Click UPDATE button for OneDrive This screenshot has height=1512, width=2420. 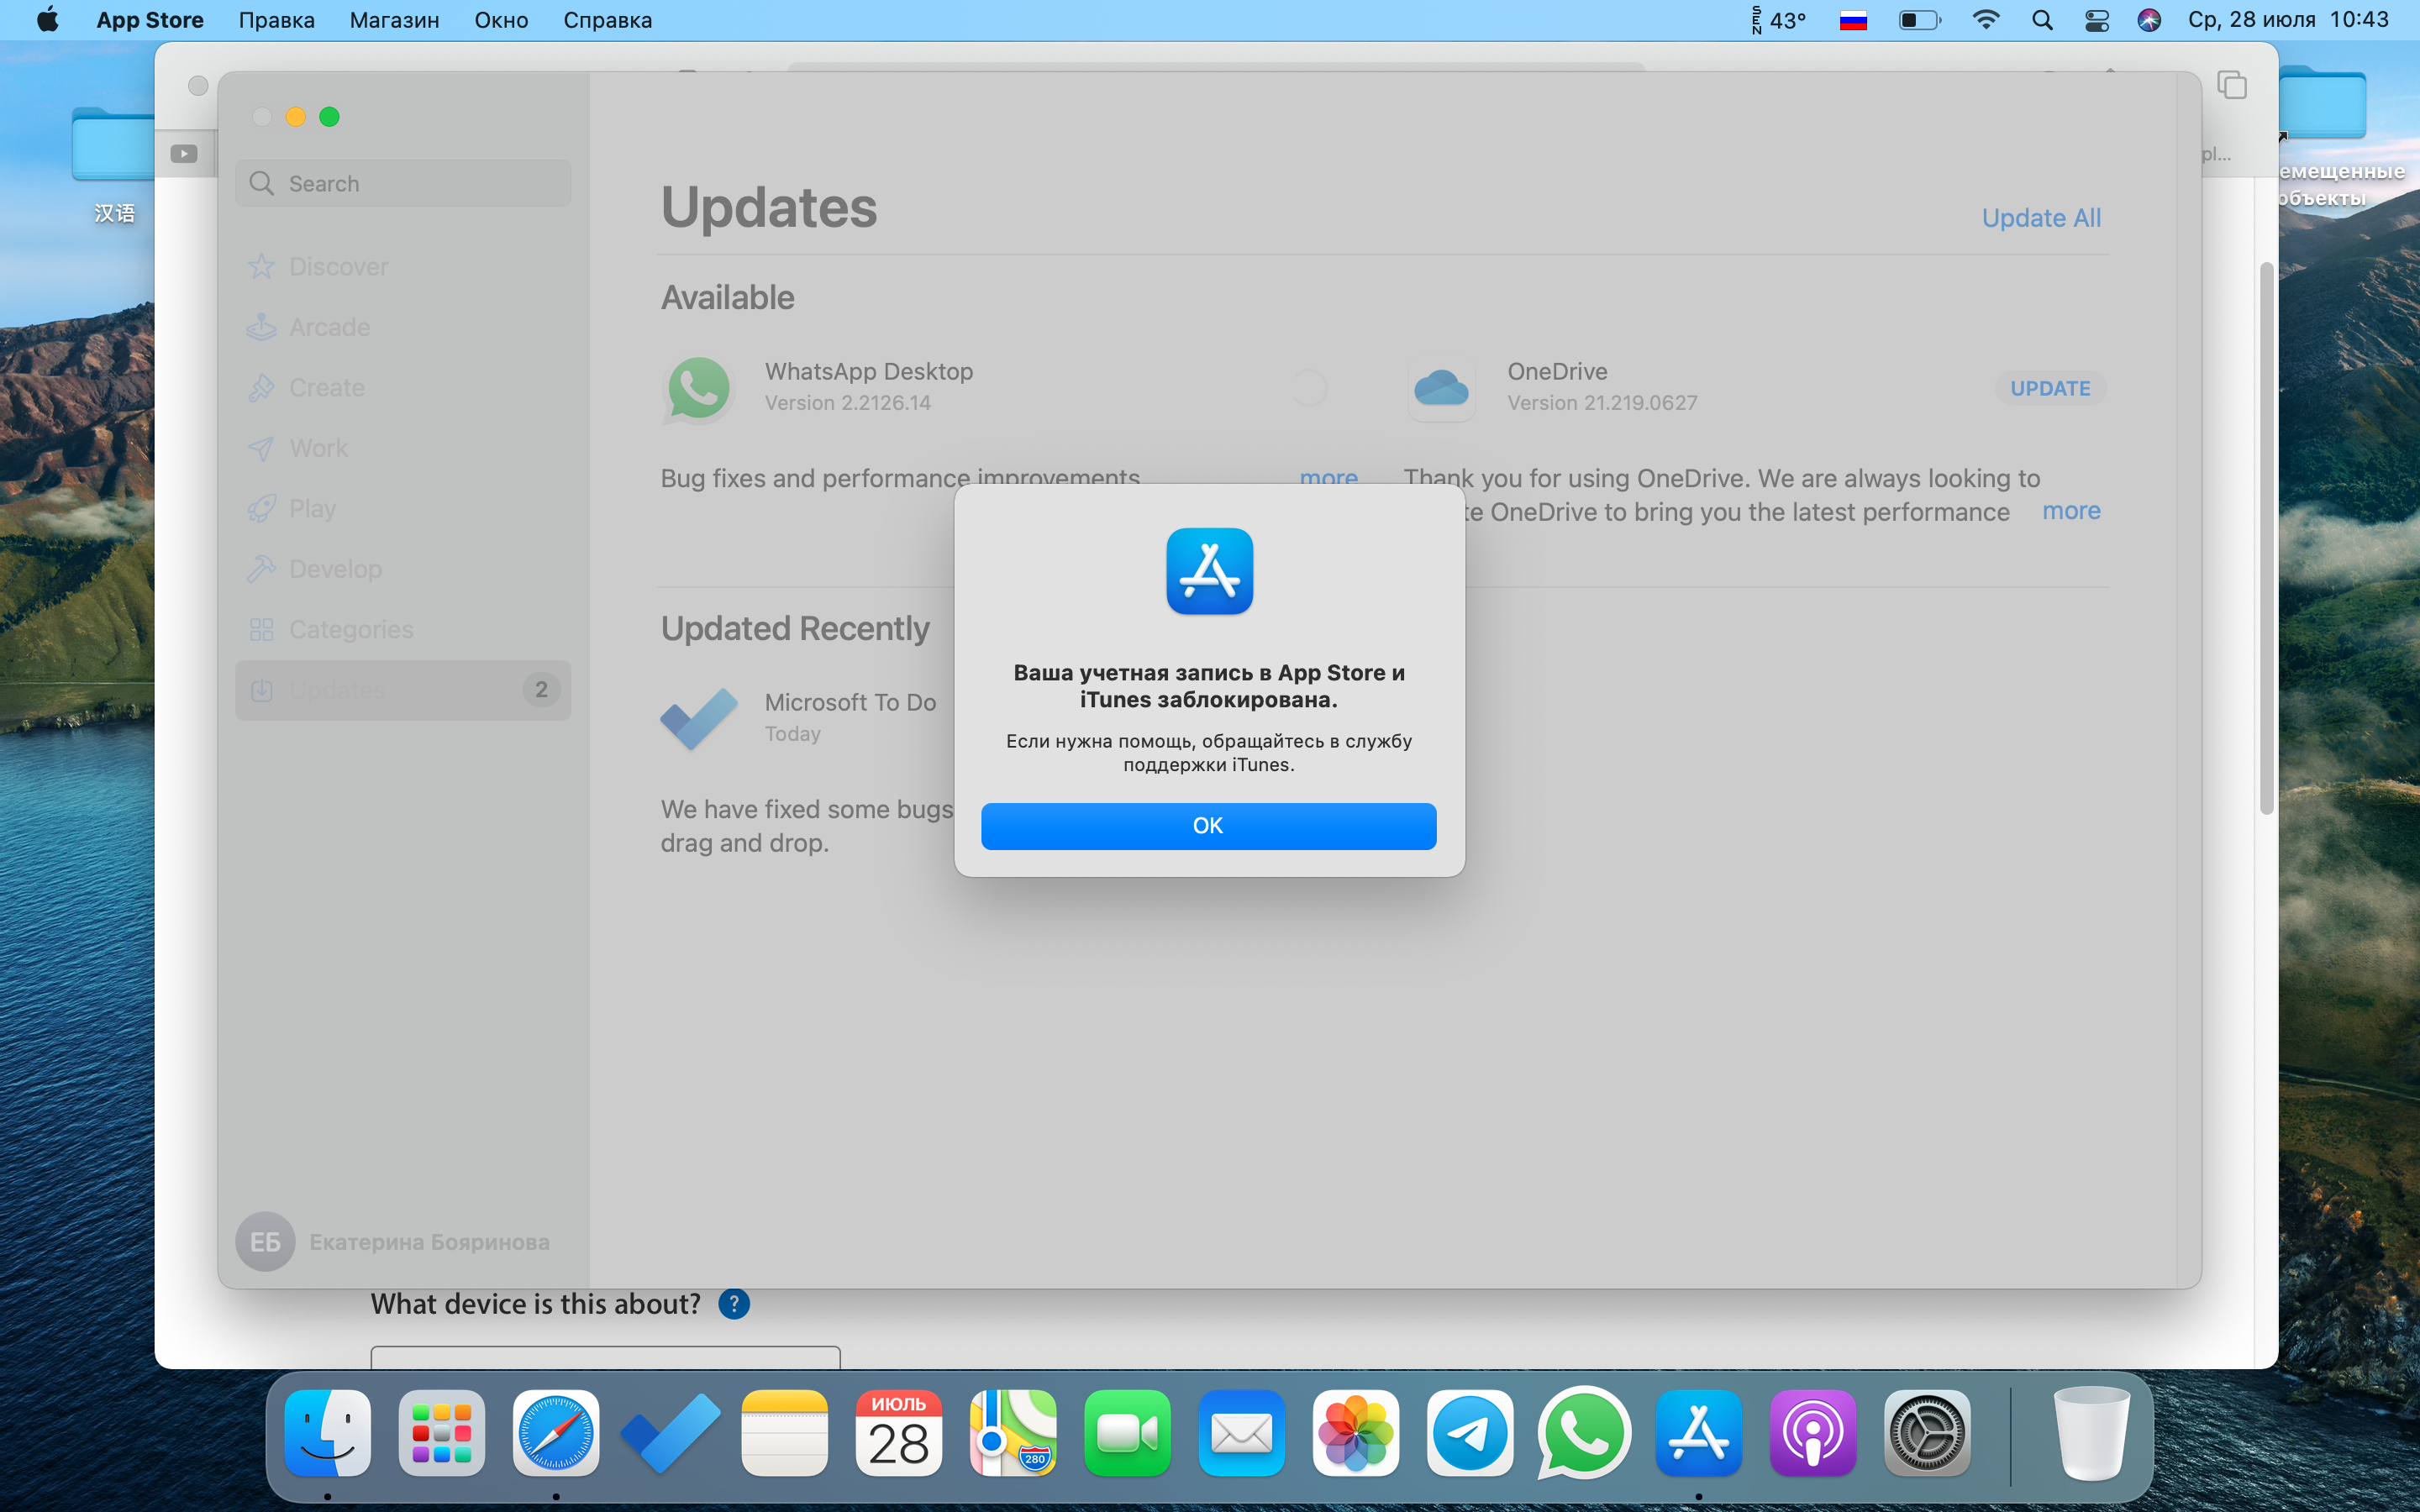point(2050,388)
